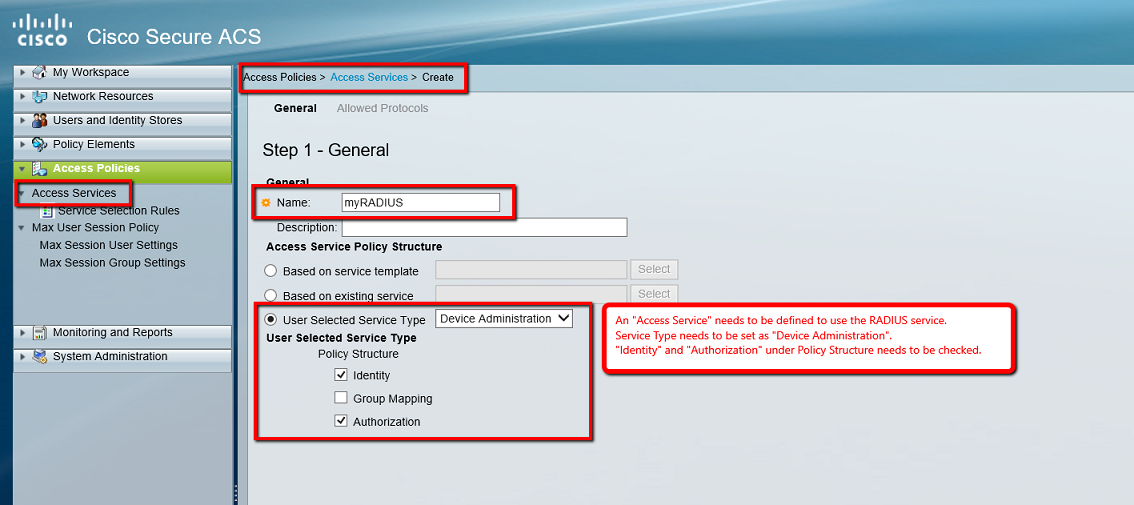Open Max Session Group Settings
The width and height of the screenshot is (1134, 505).
click(112, 263)
